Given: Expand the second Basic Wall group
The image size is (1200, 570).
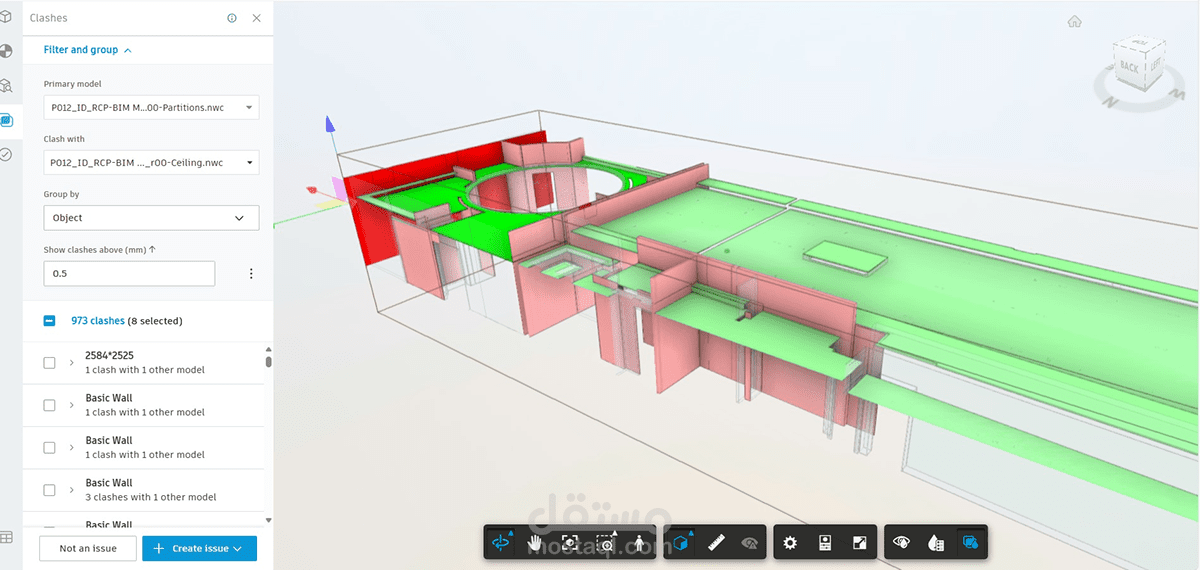Looking at the screenshot, I should pyautogui.click(x=72, y=448).
